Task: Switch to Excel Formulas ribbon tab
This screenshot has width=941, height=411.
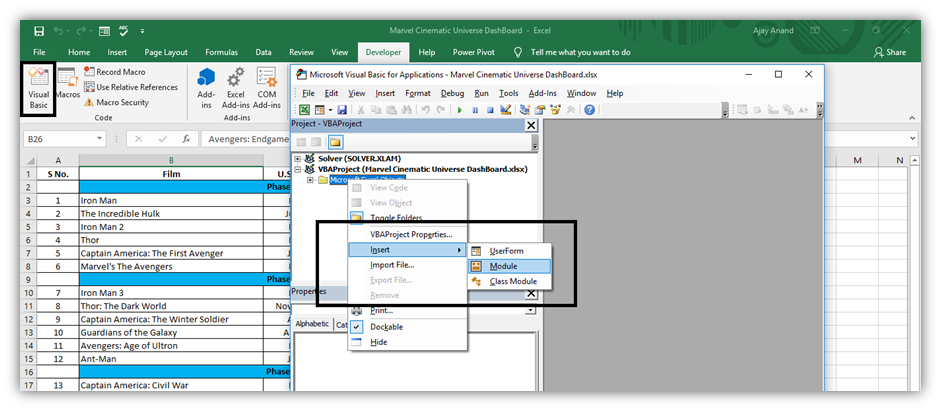Action: pos(221,52)
